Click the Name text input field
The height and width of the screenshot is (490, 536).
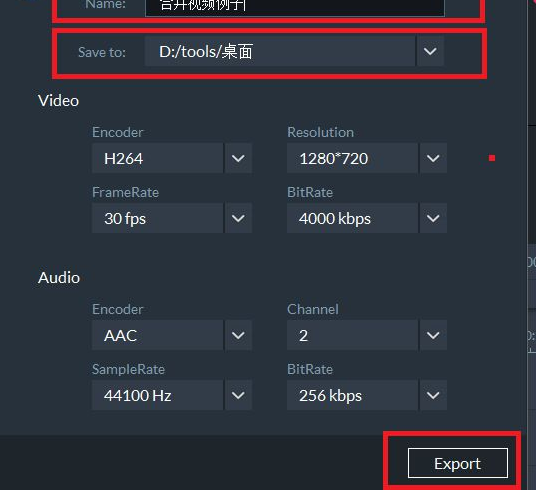coord(295,7)
